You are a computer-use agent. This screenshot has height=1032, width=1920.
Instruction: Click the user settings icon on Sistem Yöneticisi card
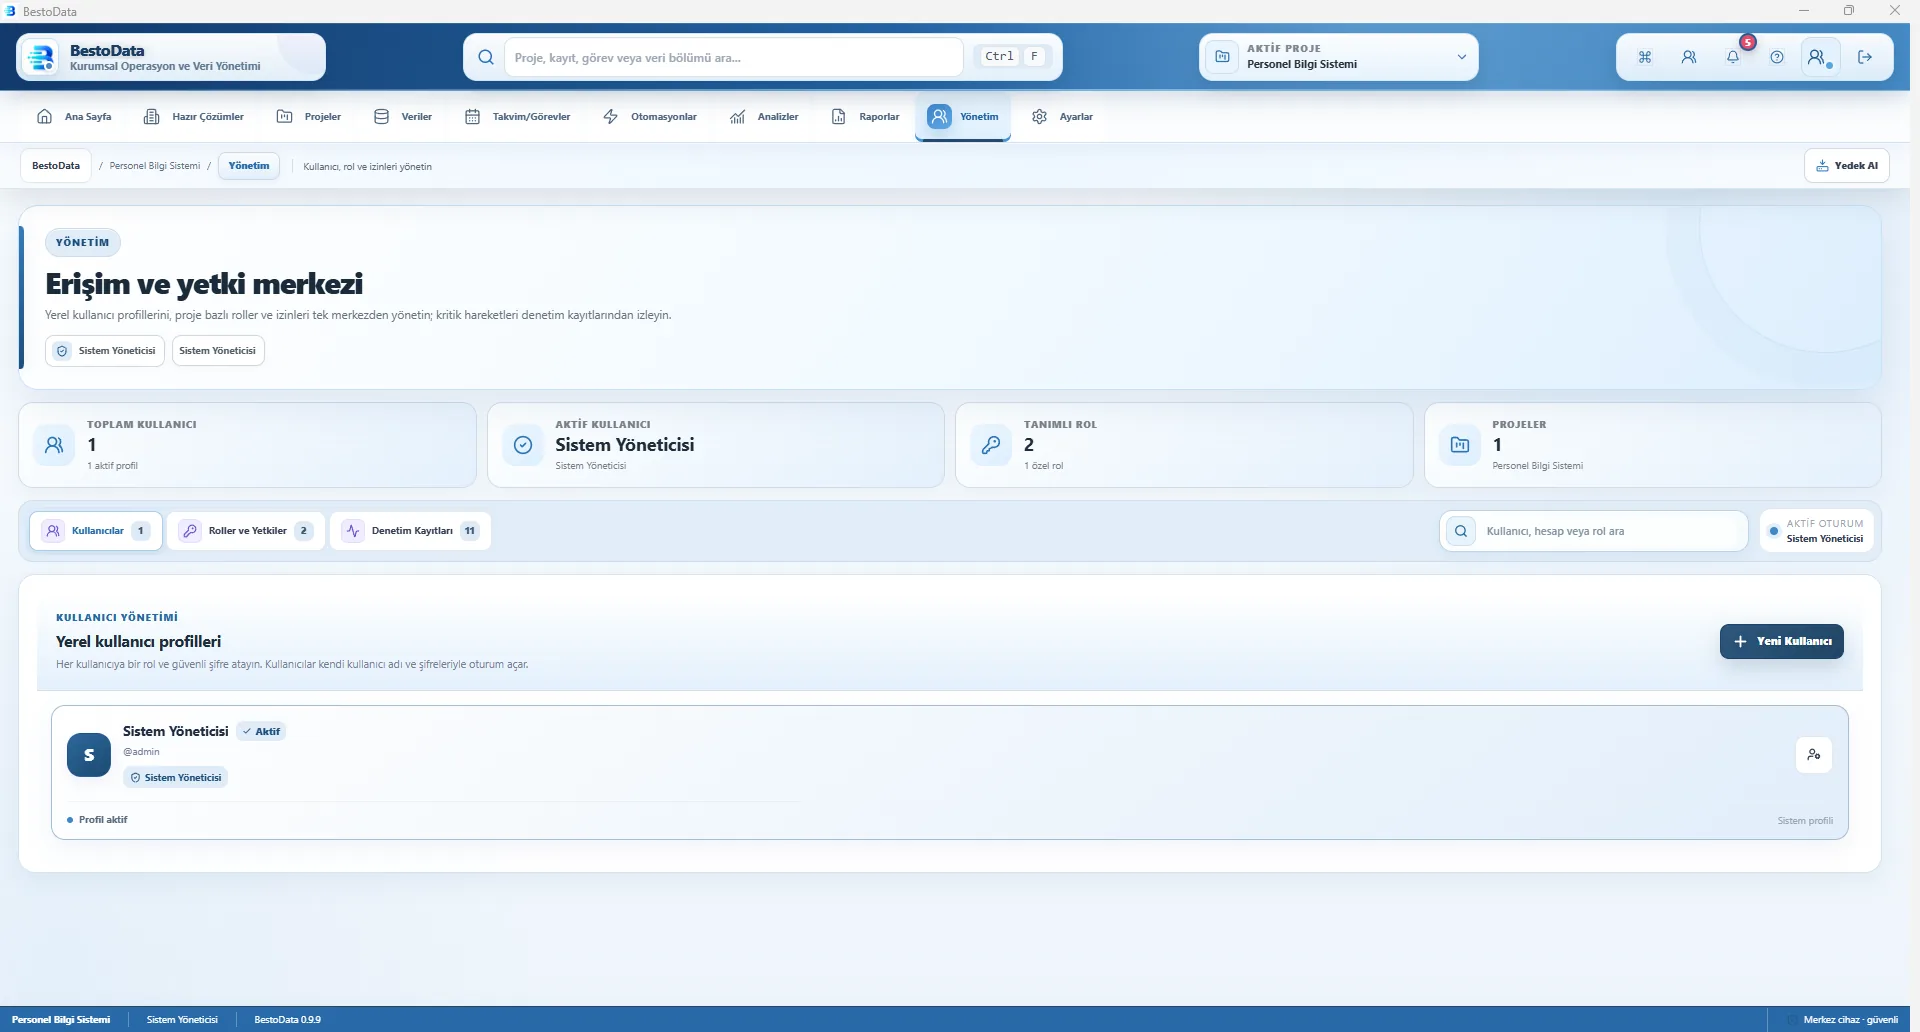(1814, 755)
